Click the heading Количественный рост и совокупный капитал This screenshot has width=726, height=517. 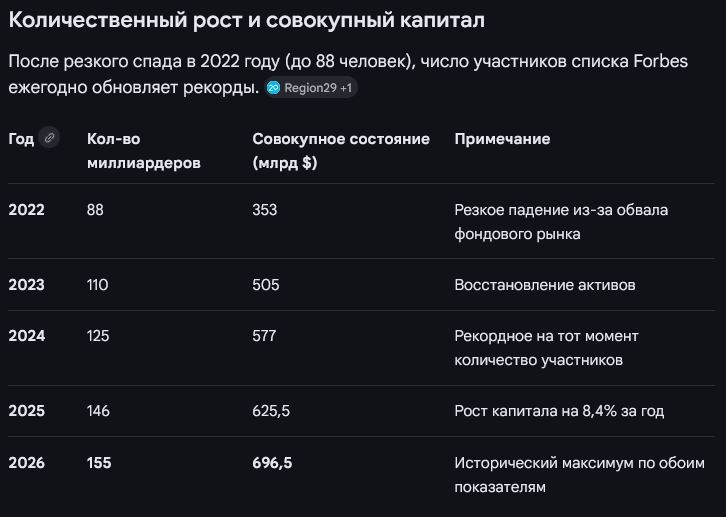tap(246, 20)
